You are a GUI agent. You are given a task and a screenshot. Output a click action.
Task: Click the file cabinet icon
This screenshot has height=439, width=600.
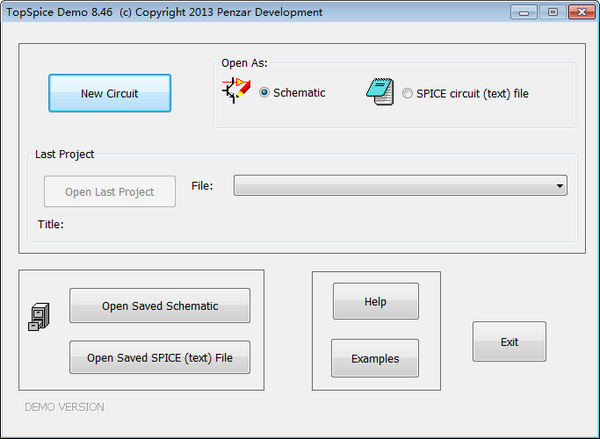(x=39, y=317)
